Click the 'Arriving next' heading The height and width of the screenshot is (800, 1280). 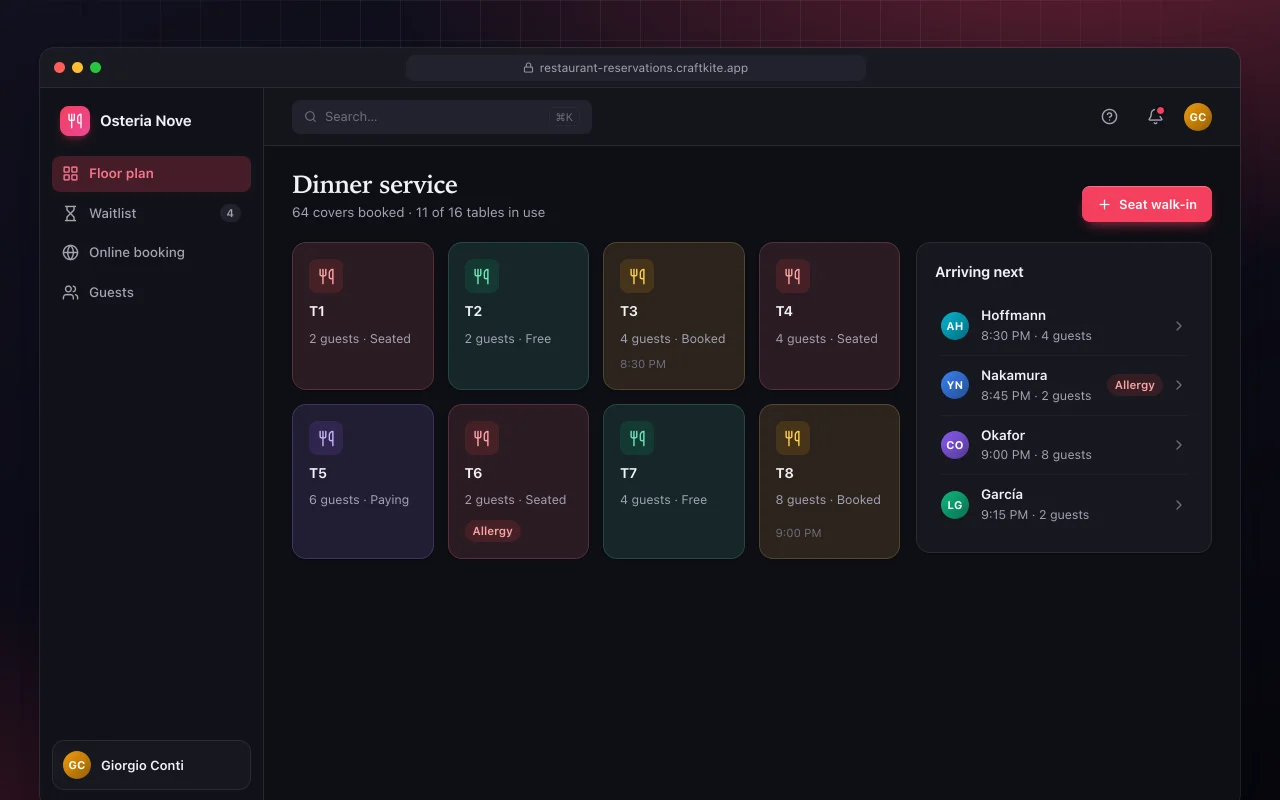click(979, 272)
